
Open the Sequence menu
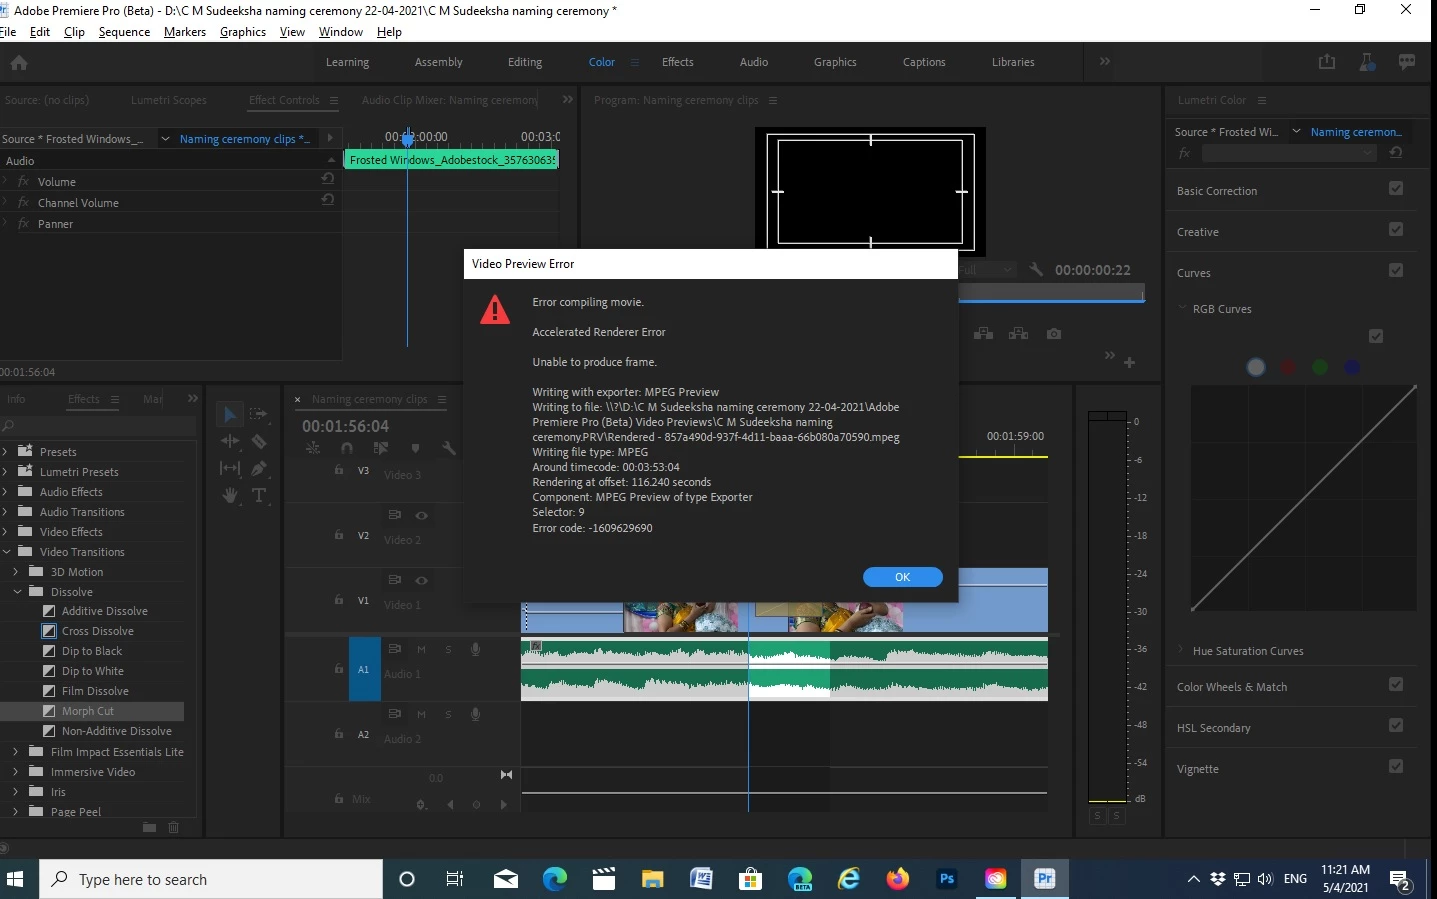point(124,32)
